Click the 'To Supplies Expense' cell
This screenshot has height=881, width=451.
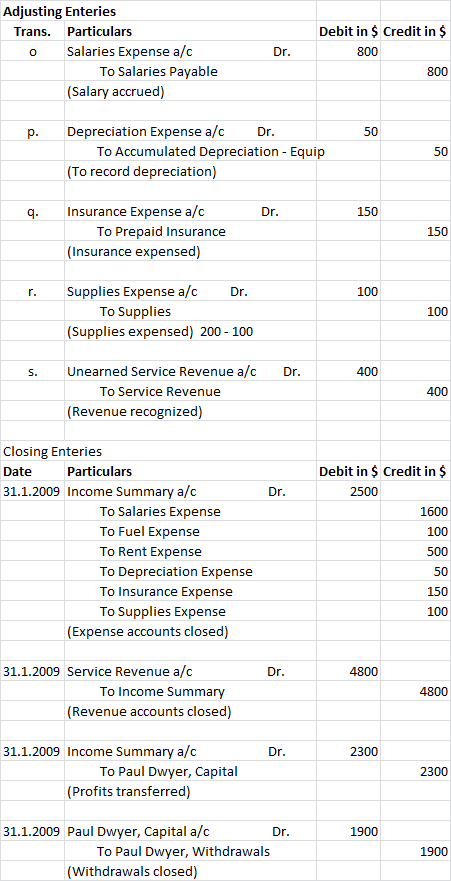click(x=190, y=612)
